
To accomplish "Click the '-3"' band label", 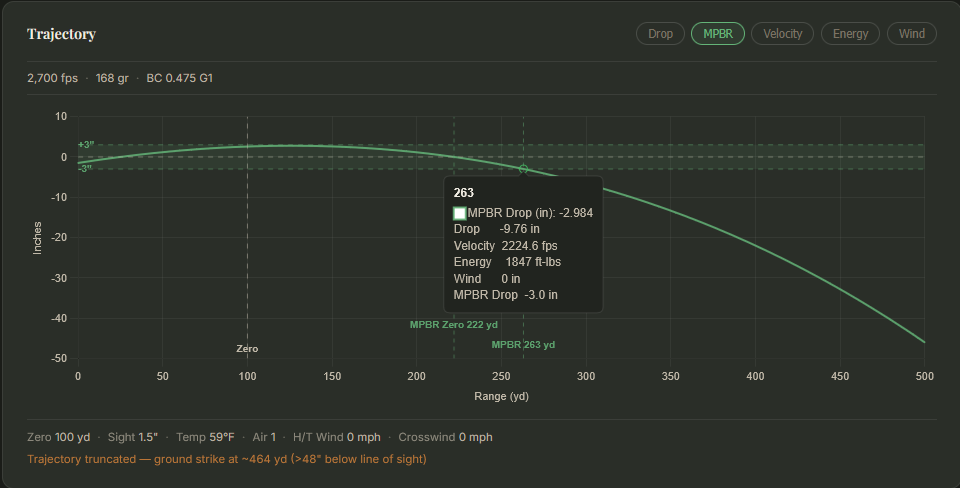I will 85,168.
